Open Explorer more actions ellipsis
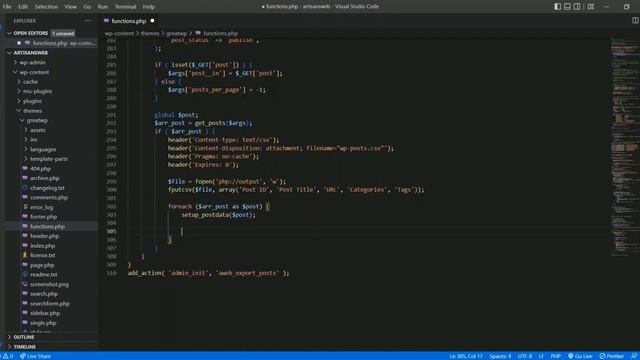The image size is (640, 360). (x=88, y=20)
